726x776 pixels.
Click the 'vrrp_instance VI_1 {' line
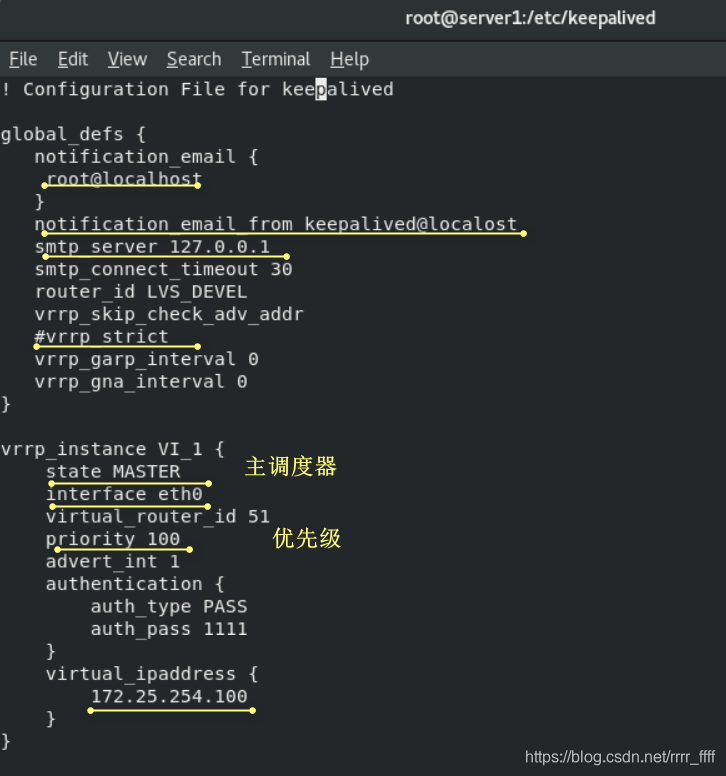pos(113,449)
